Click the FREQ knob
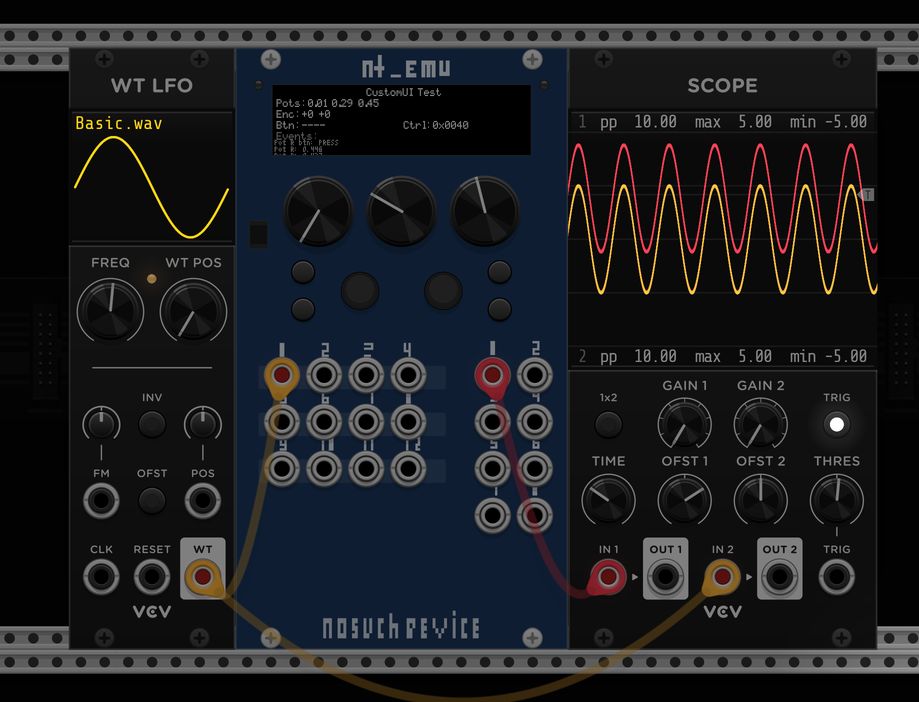Viewport: 919px width, 702px height. tap(110, 309)
